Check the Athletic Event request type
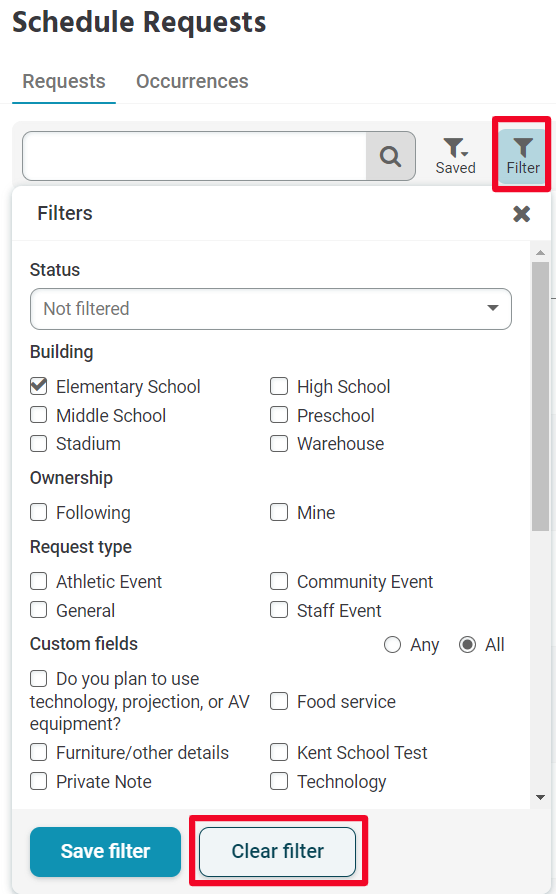Viewport: 556px width, 894px height. point(39,581)
